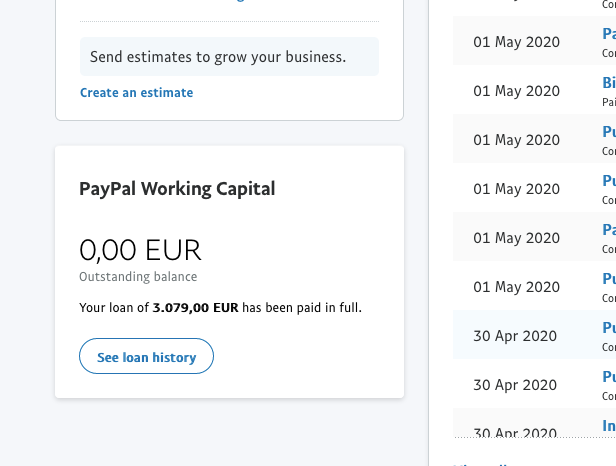Open the 'Pa' link in fifth 01 May row
616x466 pixels.
609,230
